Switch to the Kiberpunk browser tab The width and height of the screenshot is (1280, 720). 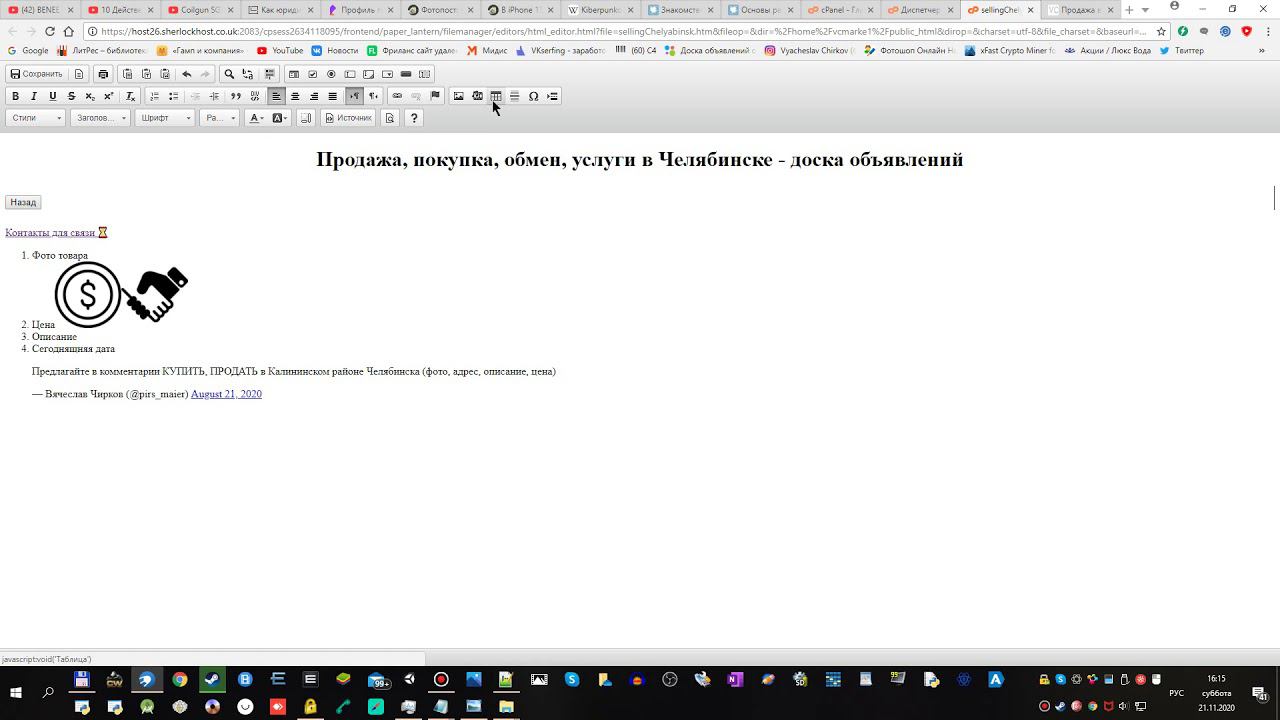[x=601, y=10]
